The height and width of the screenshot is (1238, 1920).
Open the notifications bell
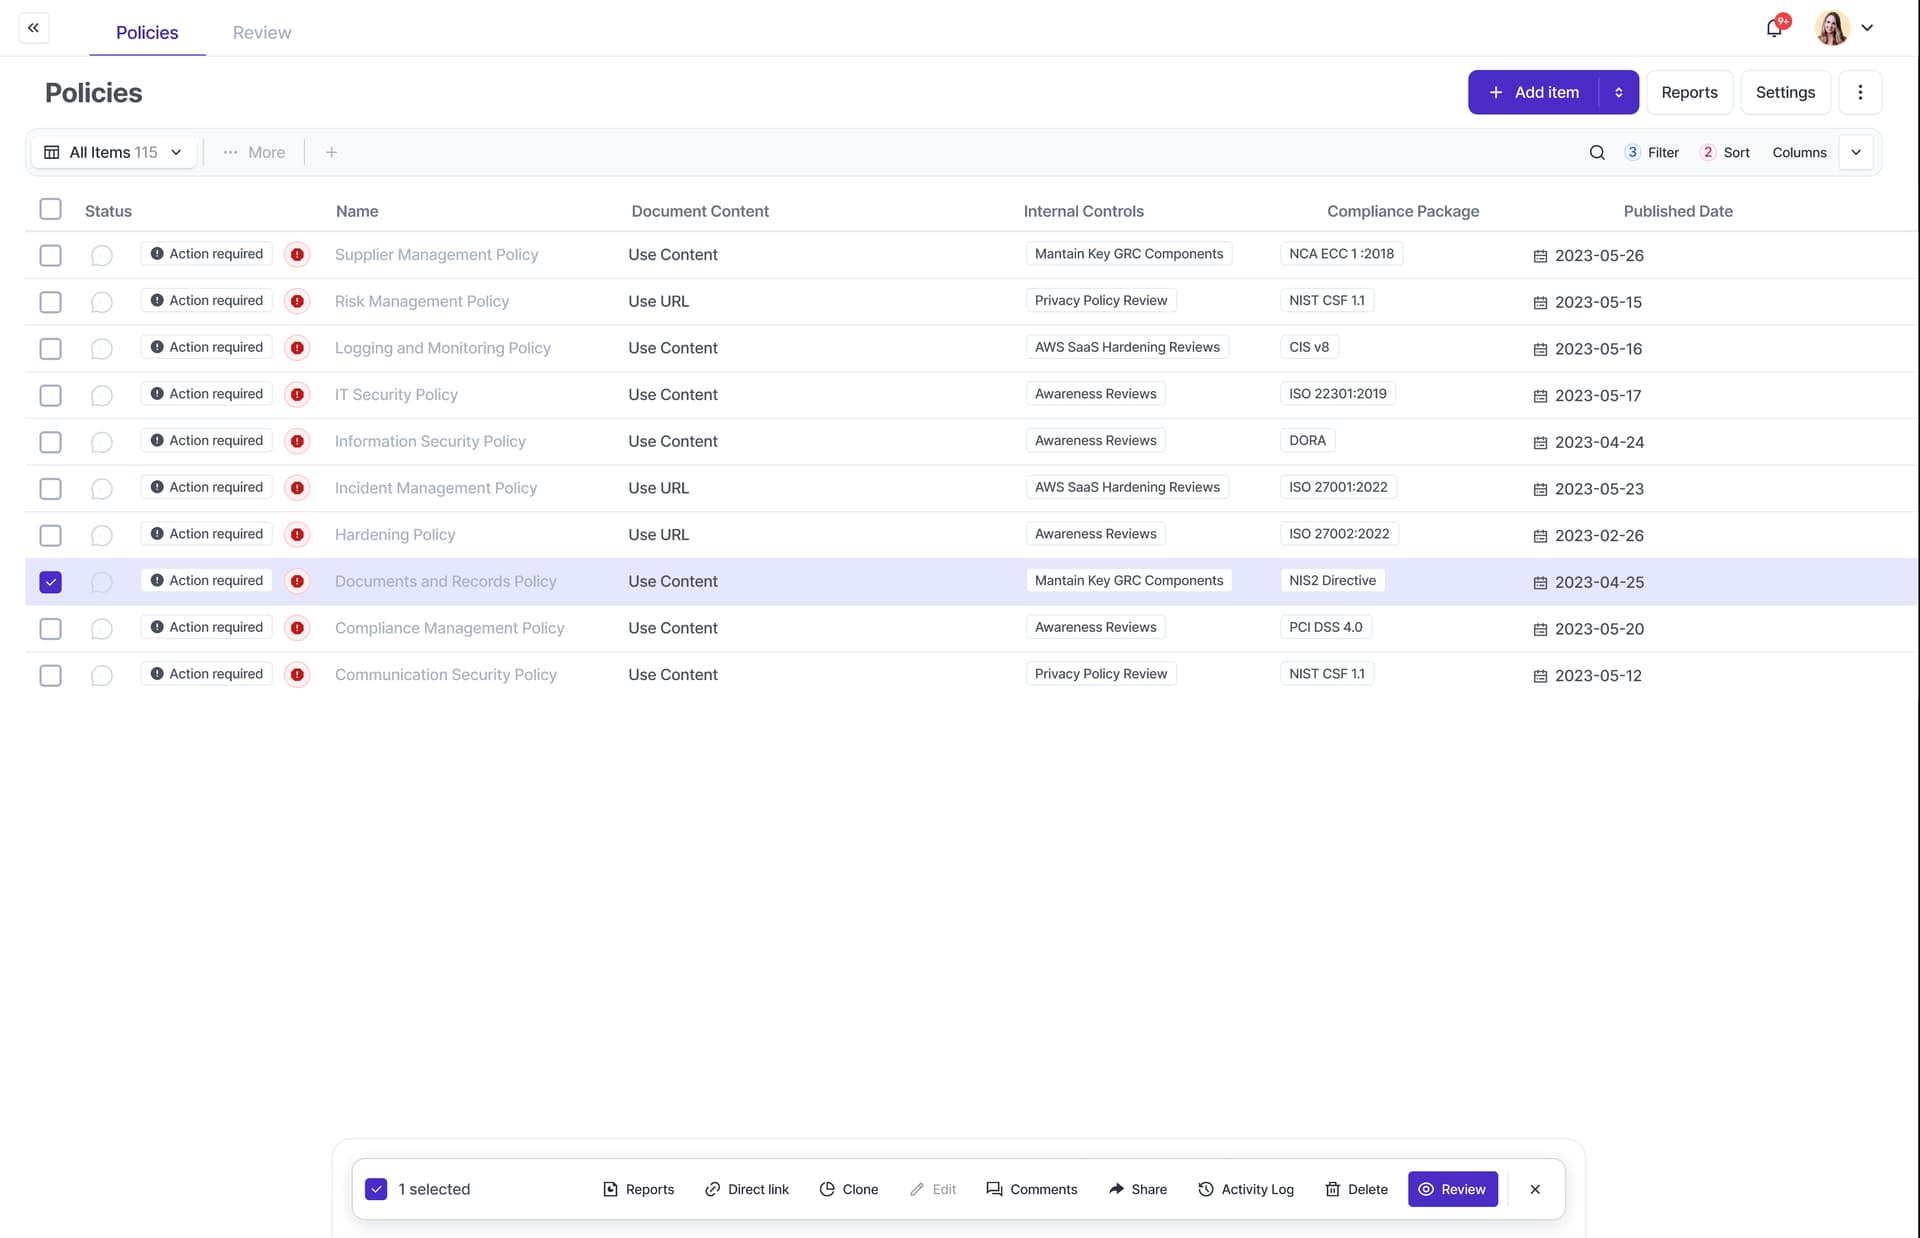(x=1774, y=28)
